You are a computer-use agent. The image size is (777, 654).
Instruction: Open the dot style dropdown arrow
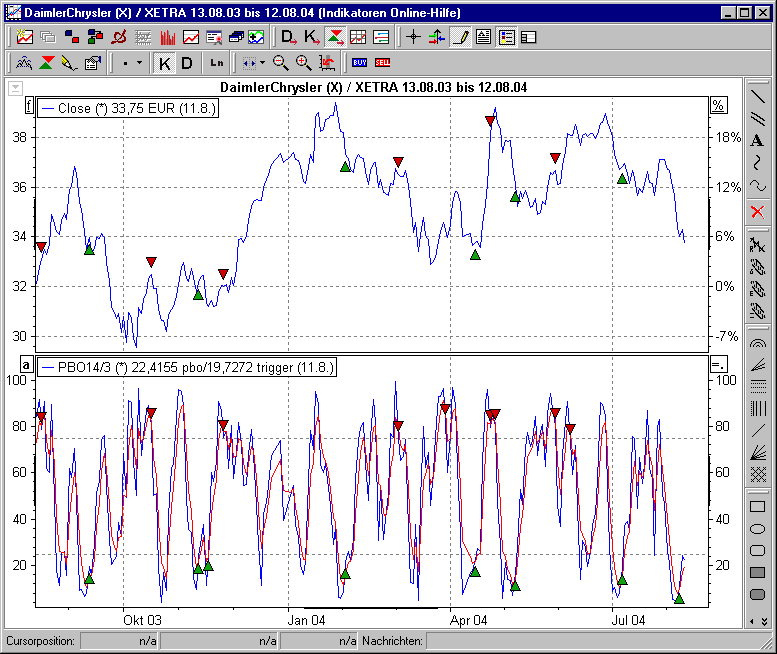point(139,63)
